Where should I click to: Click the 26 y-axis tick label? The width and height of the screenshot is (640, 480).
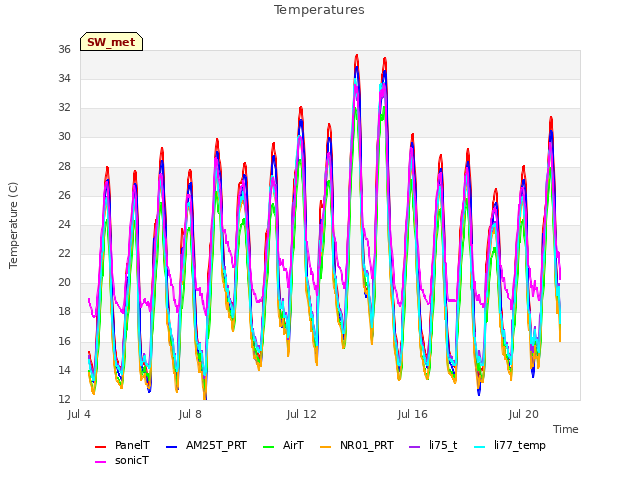[x=64, y=195]
